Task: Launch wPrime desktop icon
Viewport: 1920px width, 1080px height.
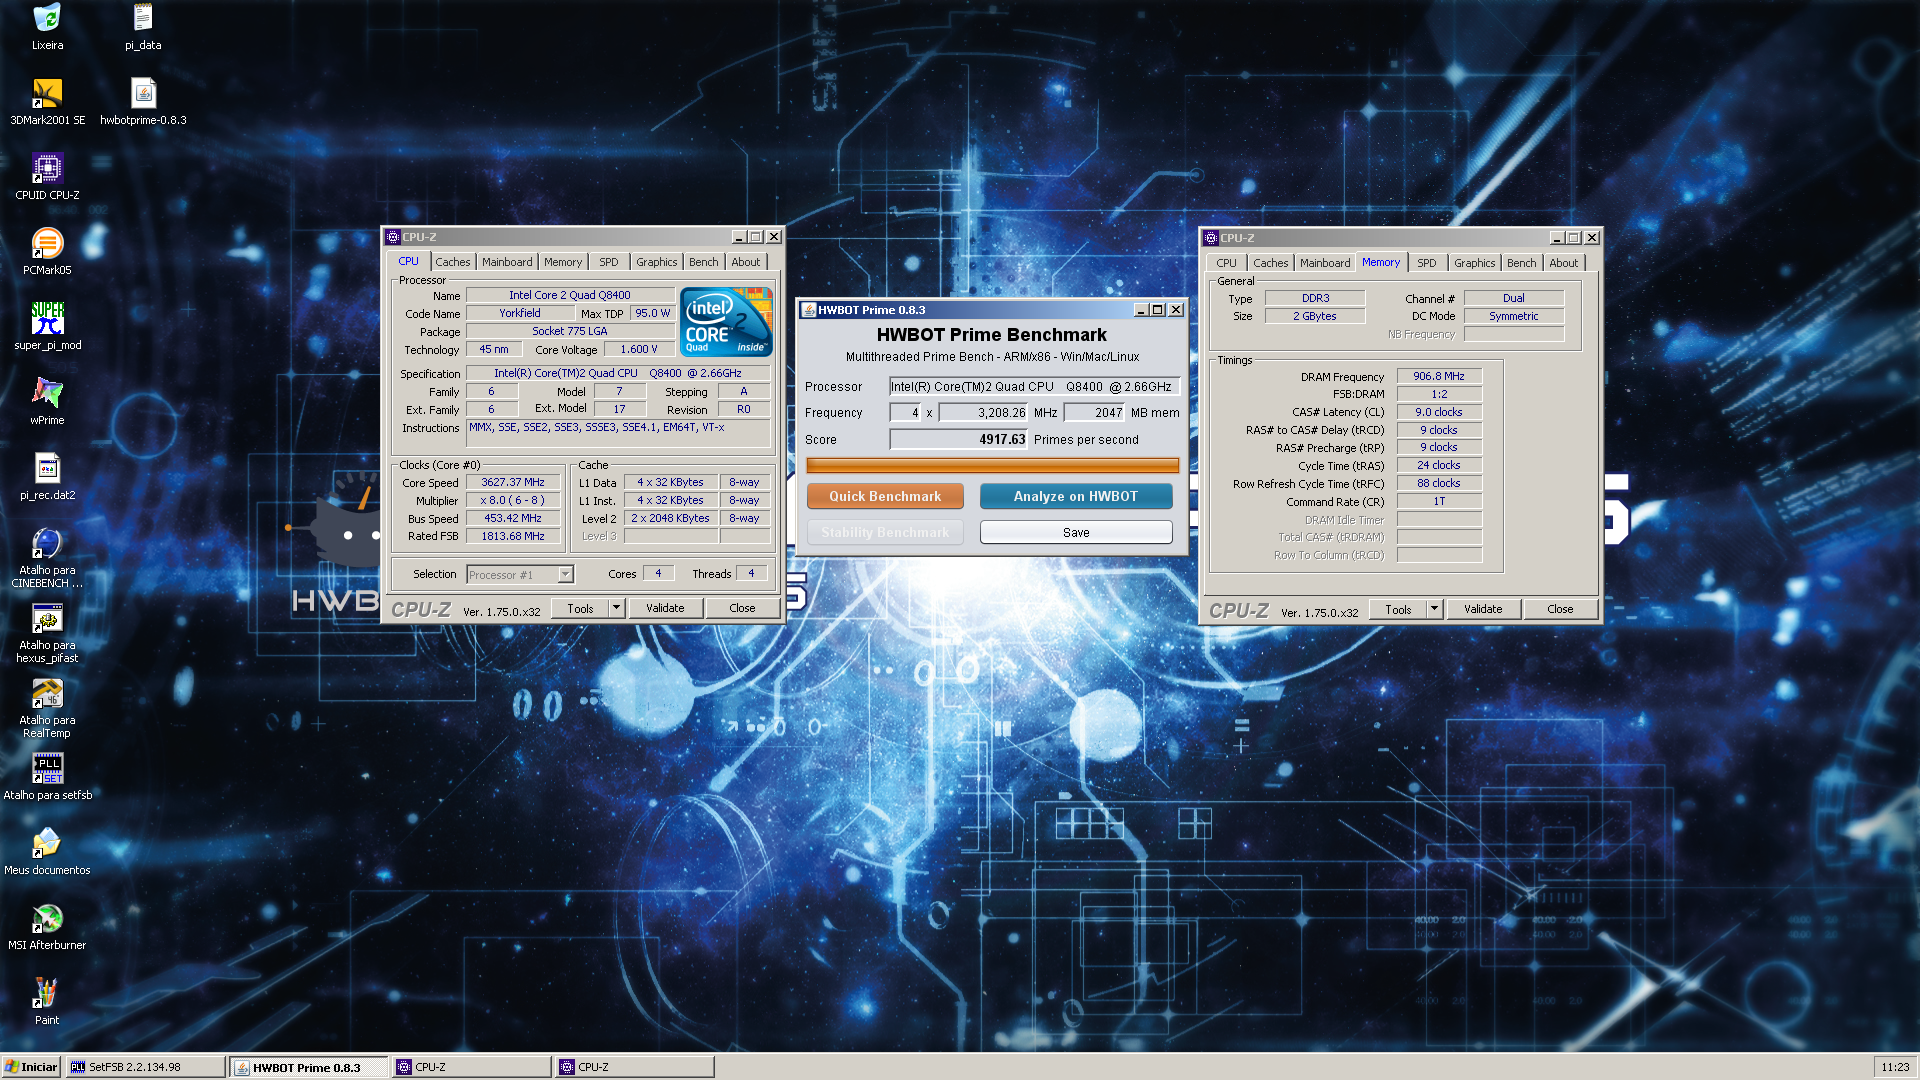Action: point(47,393)
